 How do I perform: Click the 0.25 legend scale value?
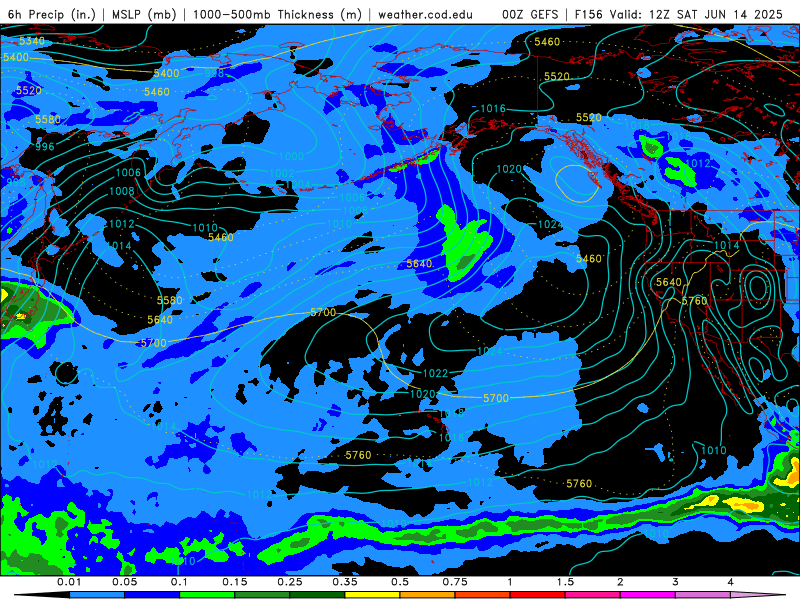click(x=290, y=582)
